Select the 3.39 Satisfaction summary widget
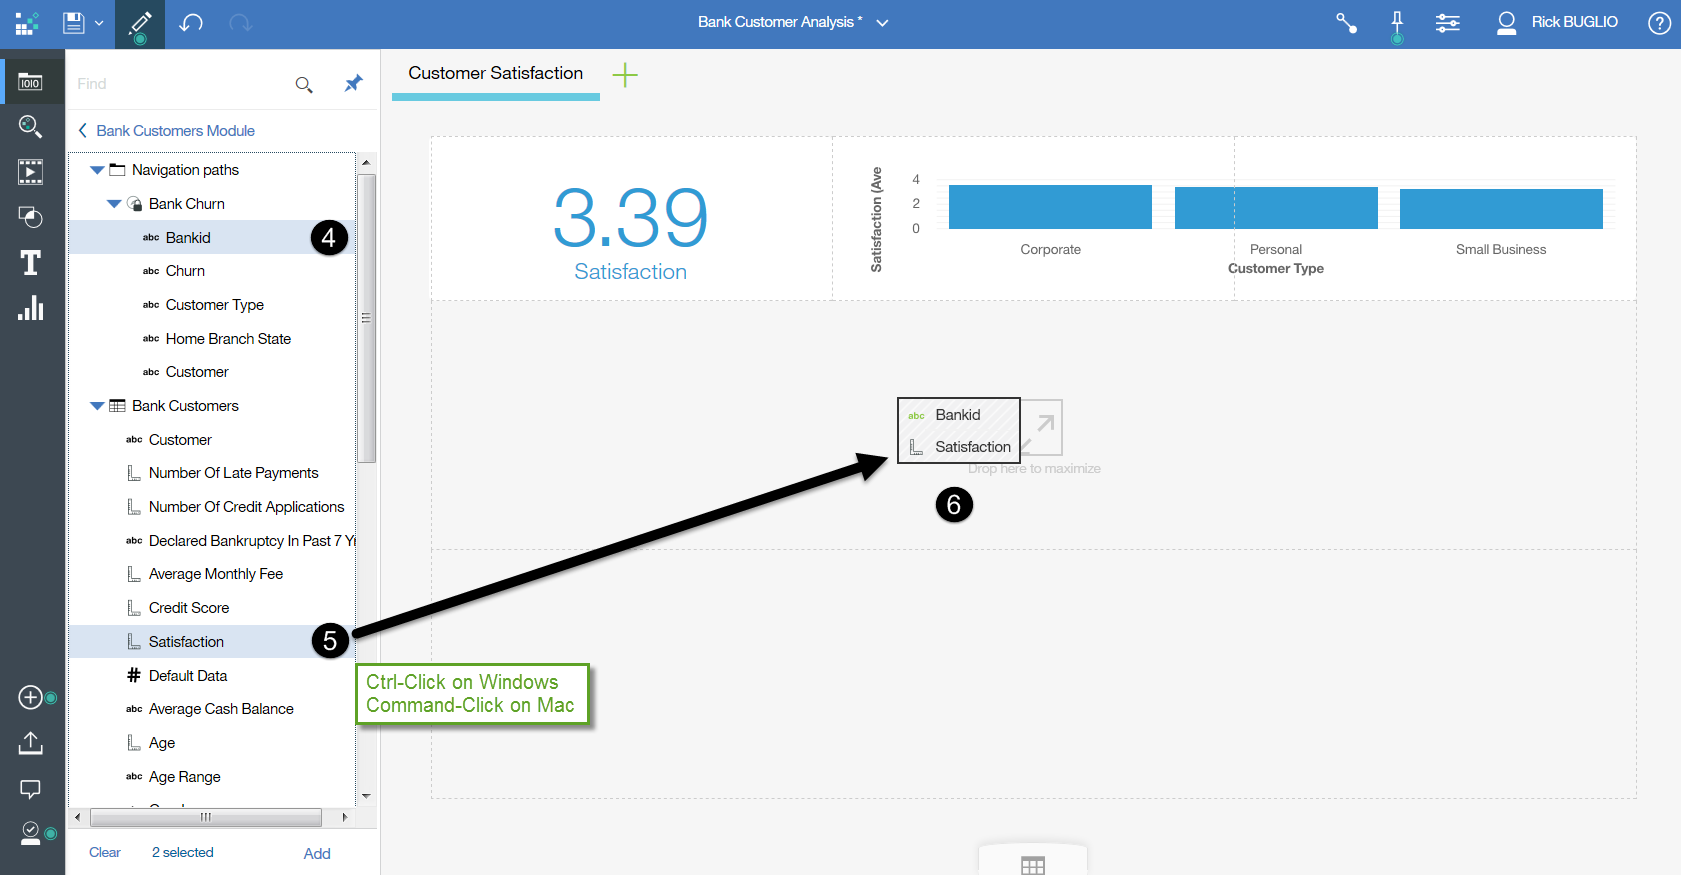This screenshot has height=875, width=1681. click(x=631, y=219)
